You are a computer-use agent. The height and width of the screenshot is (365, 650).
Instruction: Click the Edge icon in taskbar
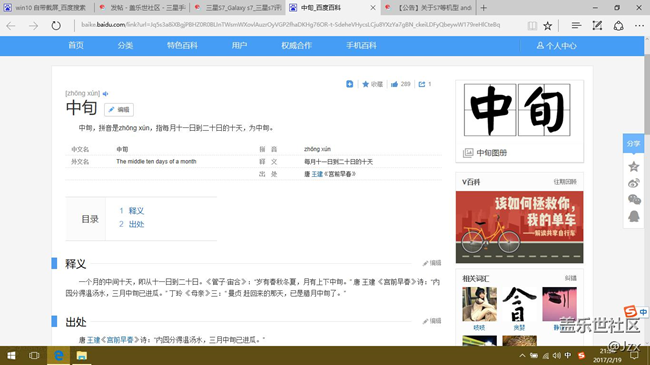point(58,356)
